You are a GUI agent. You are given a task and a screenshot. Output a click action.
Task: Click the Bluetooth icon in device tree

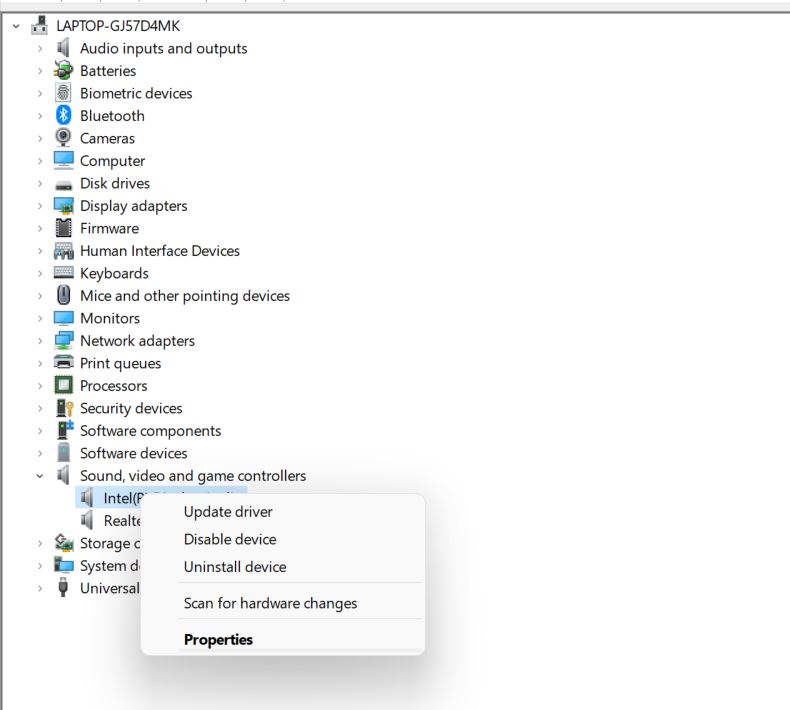[x=63, y=116]
